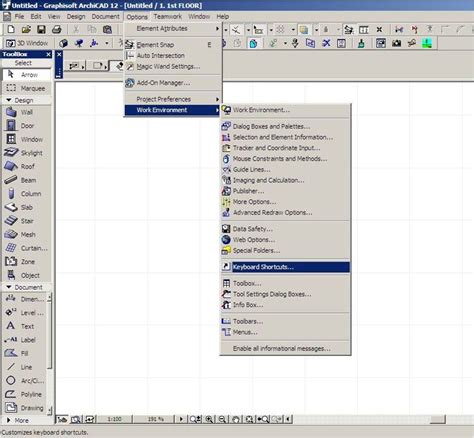The width and height of the screenshot is (474, 438).
Task: Select the Text tool
Action: pyautogui.click(x=25, y=326)
